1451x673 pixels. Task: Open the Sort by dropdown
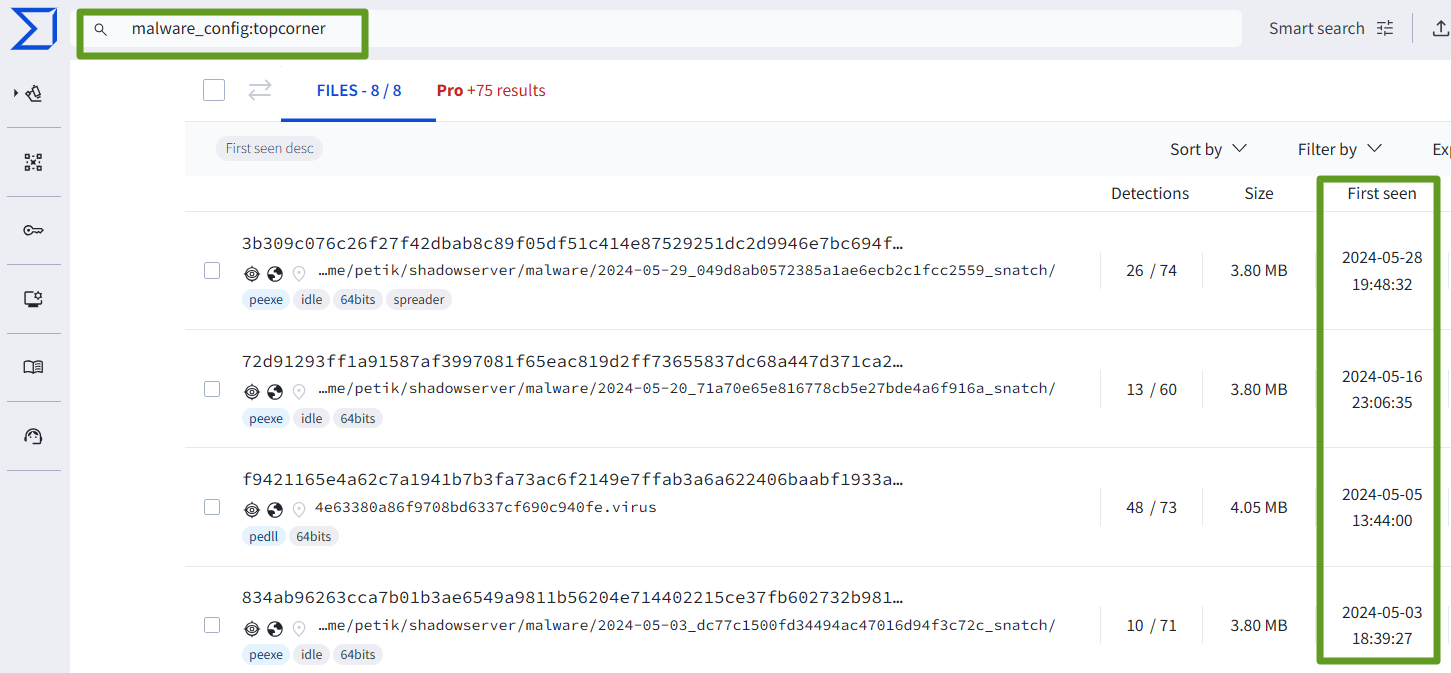(x=1208, y=149)
